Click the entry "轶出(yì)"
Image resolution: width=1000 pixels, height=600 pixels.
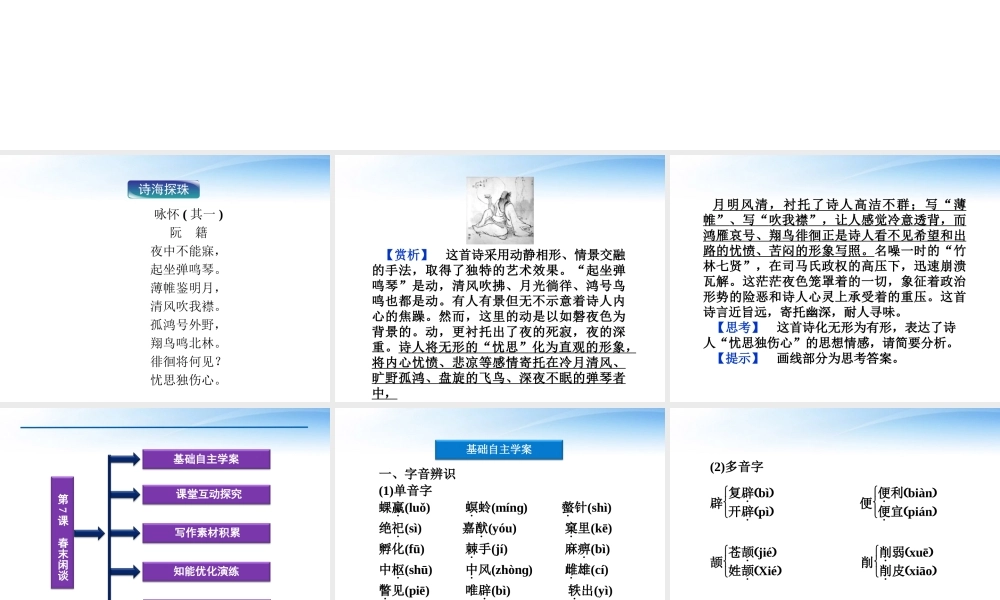point(591,591)
